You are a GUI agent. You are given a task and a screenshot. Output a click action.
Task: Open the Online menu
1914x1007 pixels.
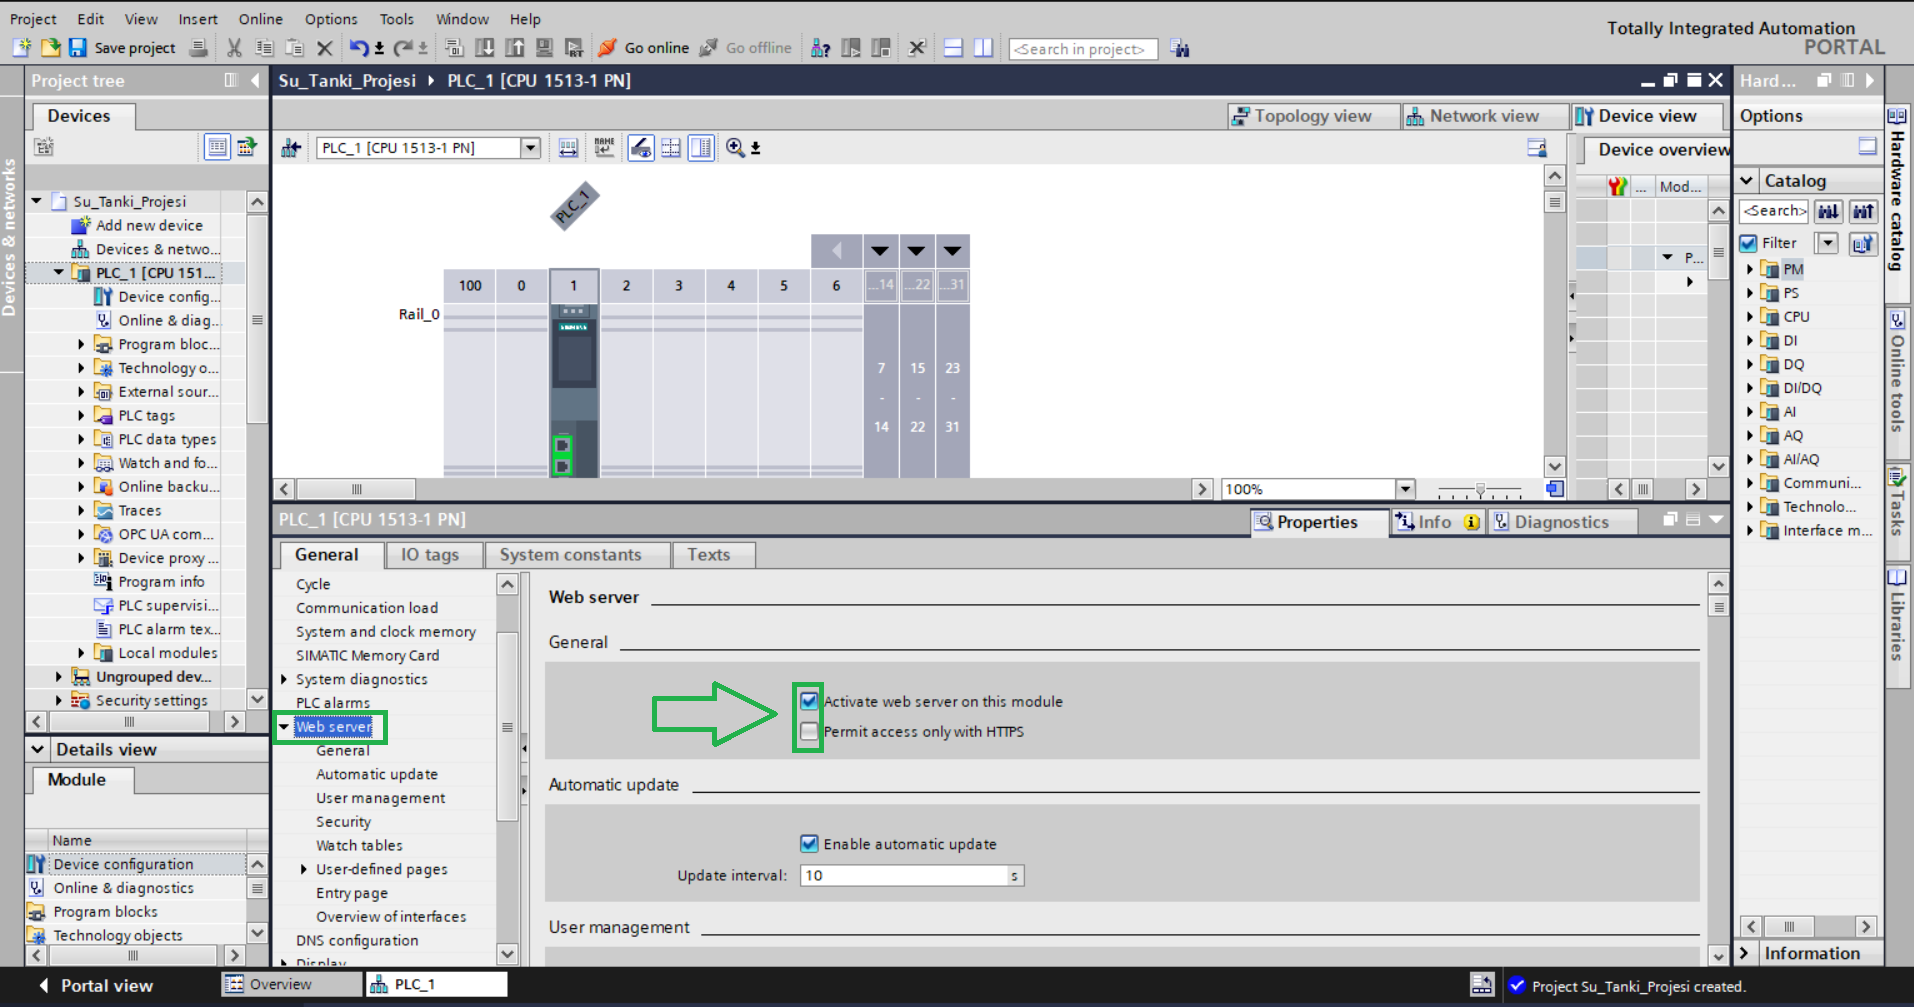(260, 19)
